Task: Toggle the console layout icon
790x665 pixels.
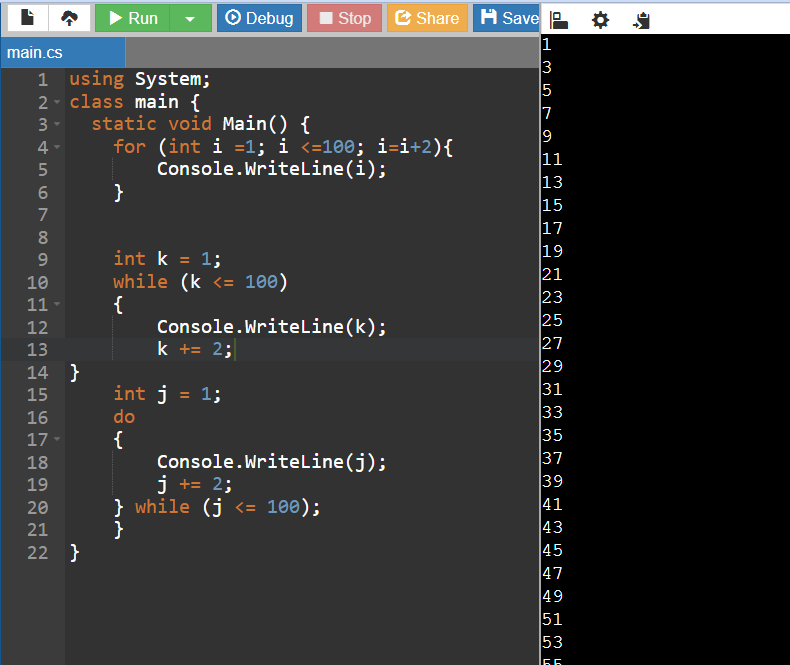Action: tap(559, 21)
